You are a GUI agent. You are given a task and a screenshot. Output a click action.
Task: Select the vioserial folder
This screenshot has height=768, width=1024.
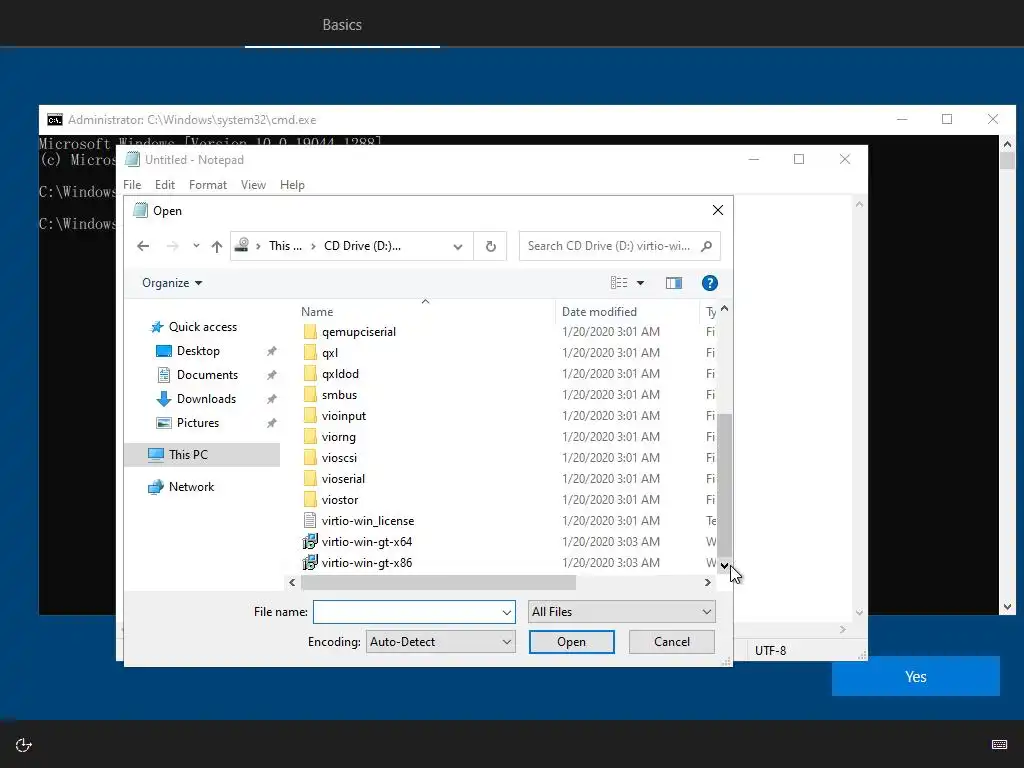tap(343, 479)
